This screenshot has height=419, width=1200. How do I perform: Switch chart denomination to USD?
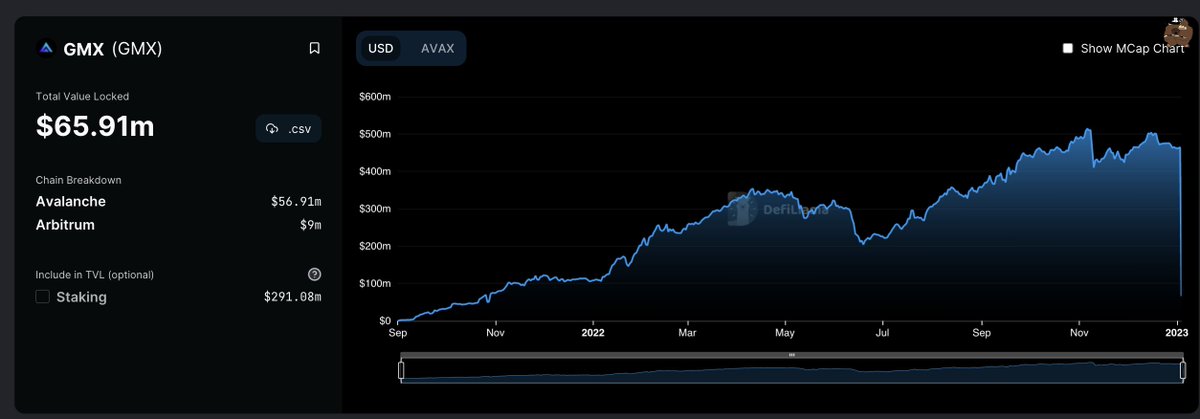pyautogui.click(x=381, y=48)
